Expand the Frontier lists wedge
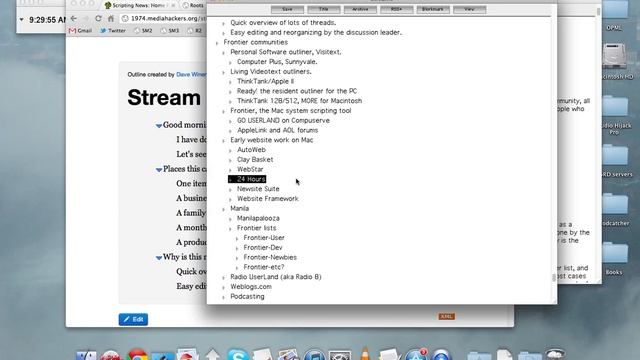The height and width of the screenshot is (360, 640). coord(230,229)
